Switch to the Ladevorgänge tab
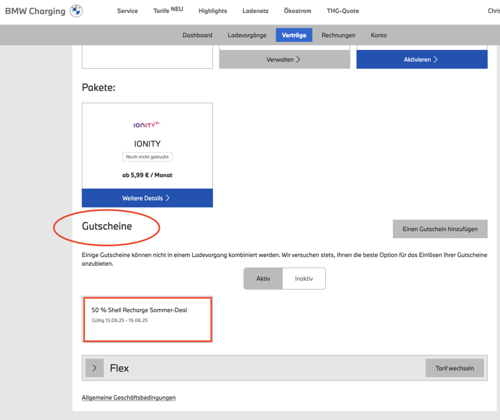Image resolution: width=500 pixels, height=420 pixels. [x=247, y=35]
